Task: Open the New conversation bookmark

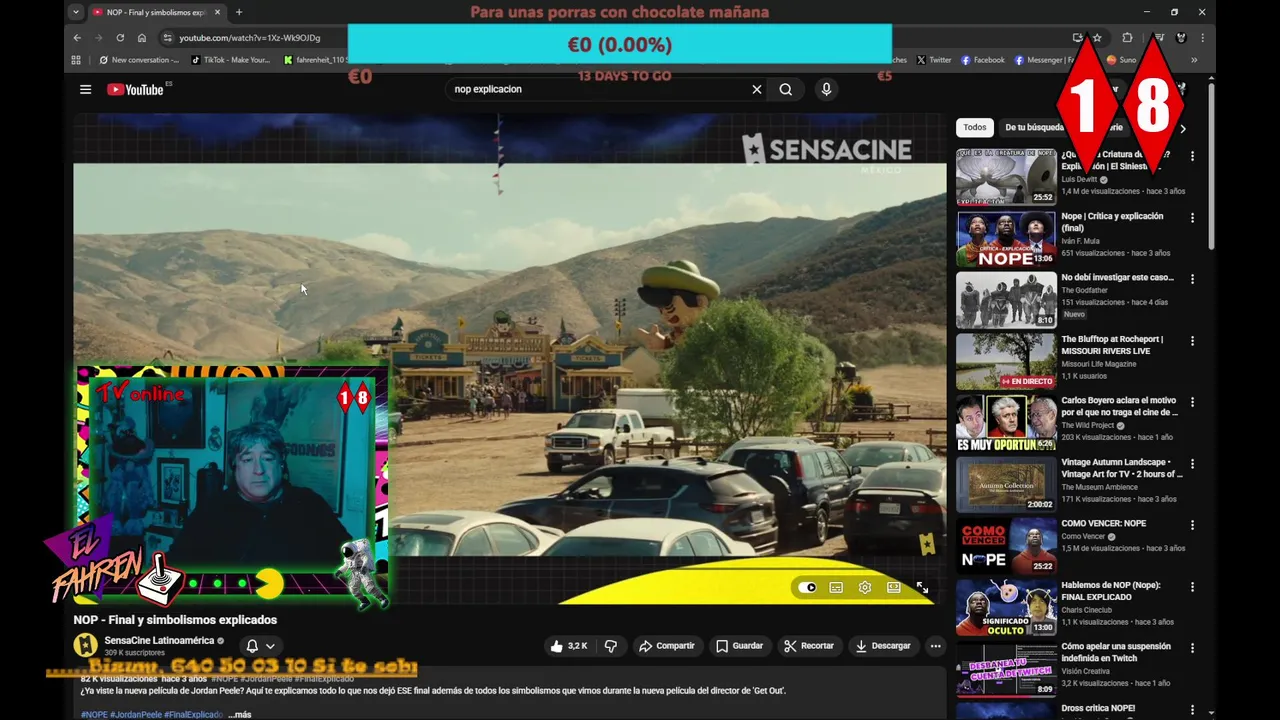Action: pos(139,60)
